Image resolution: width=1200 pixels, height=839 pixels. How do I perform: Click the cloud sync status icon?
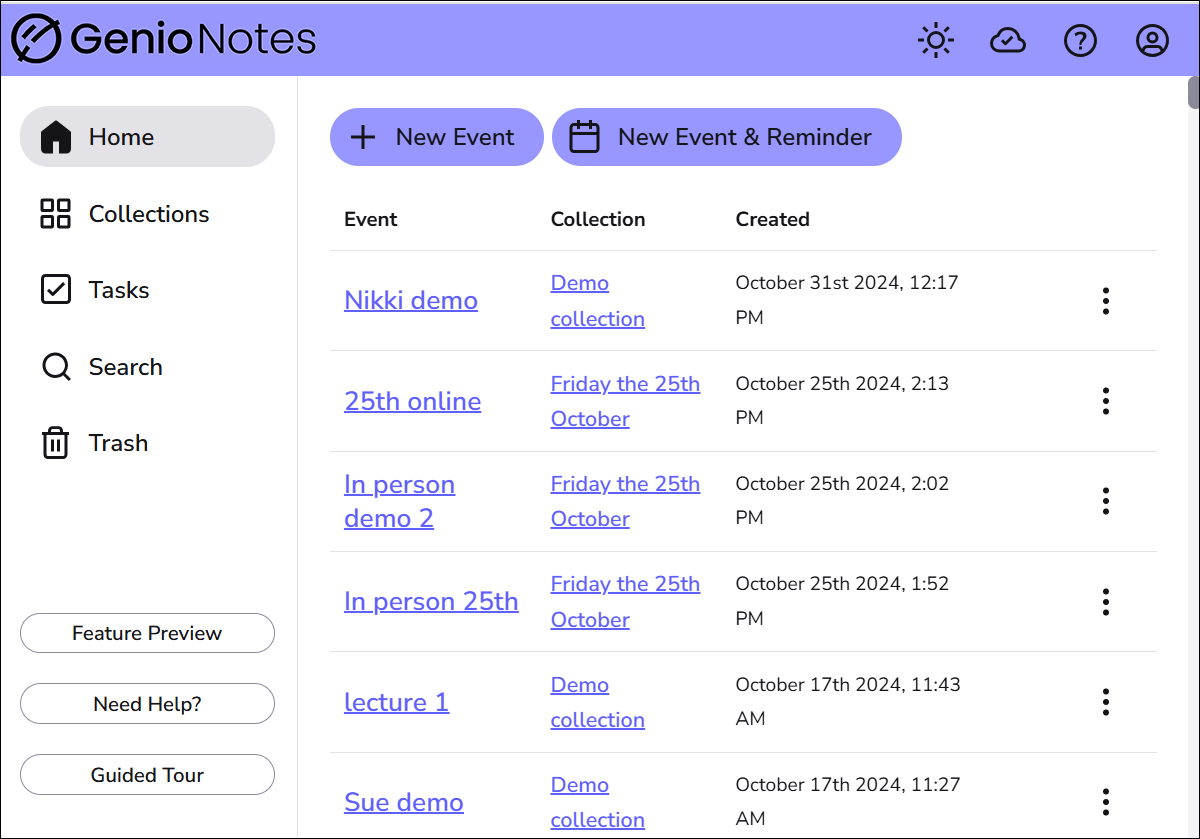tap(1008, 41)
